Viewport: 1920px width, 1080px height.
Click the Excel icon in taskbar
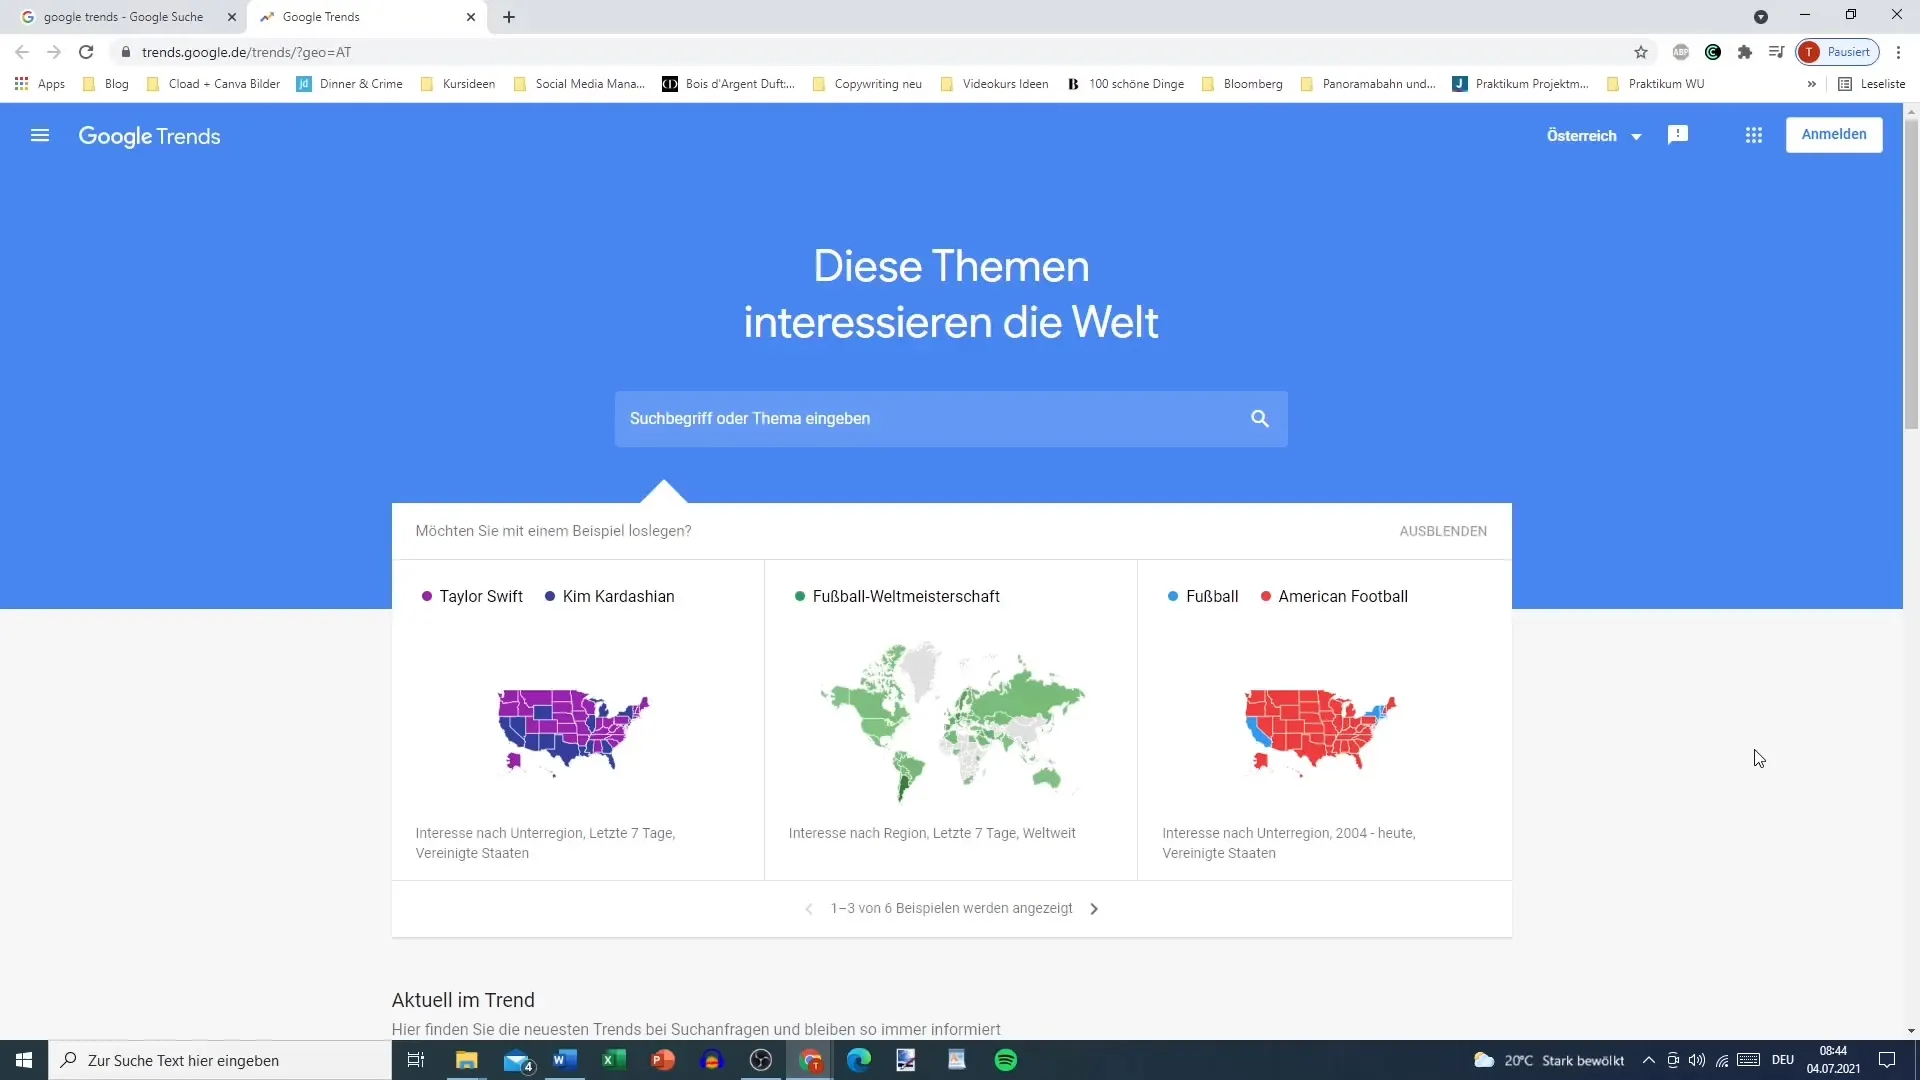pos(613,1059)
